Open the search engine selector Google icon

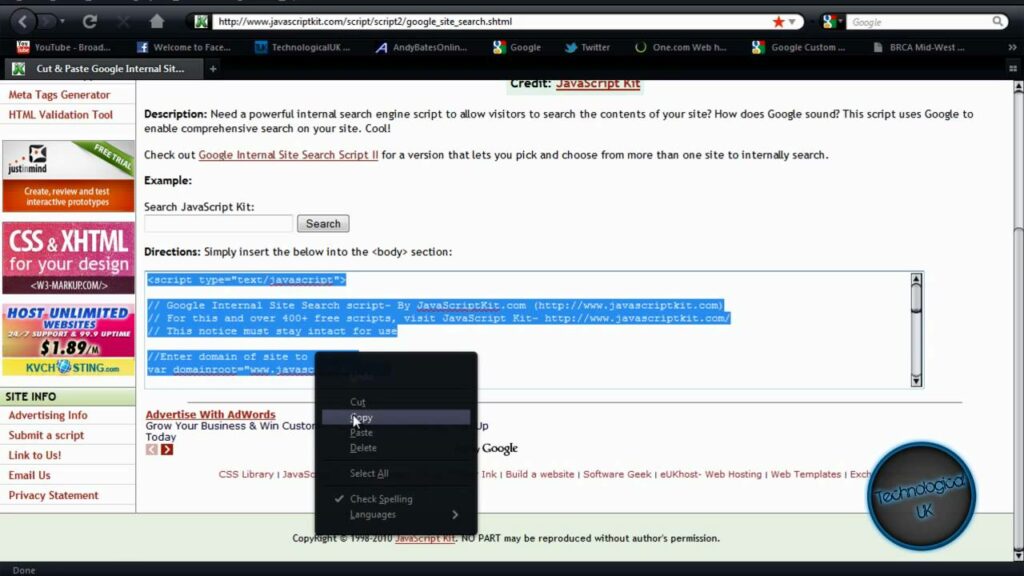pyautogui.click(x=829, y=22)
